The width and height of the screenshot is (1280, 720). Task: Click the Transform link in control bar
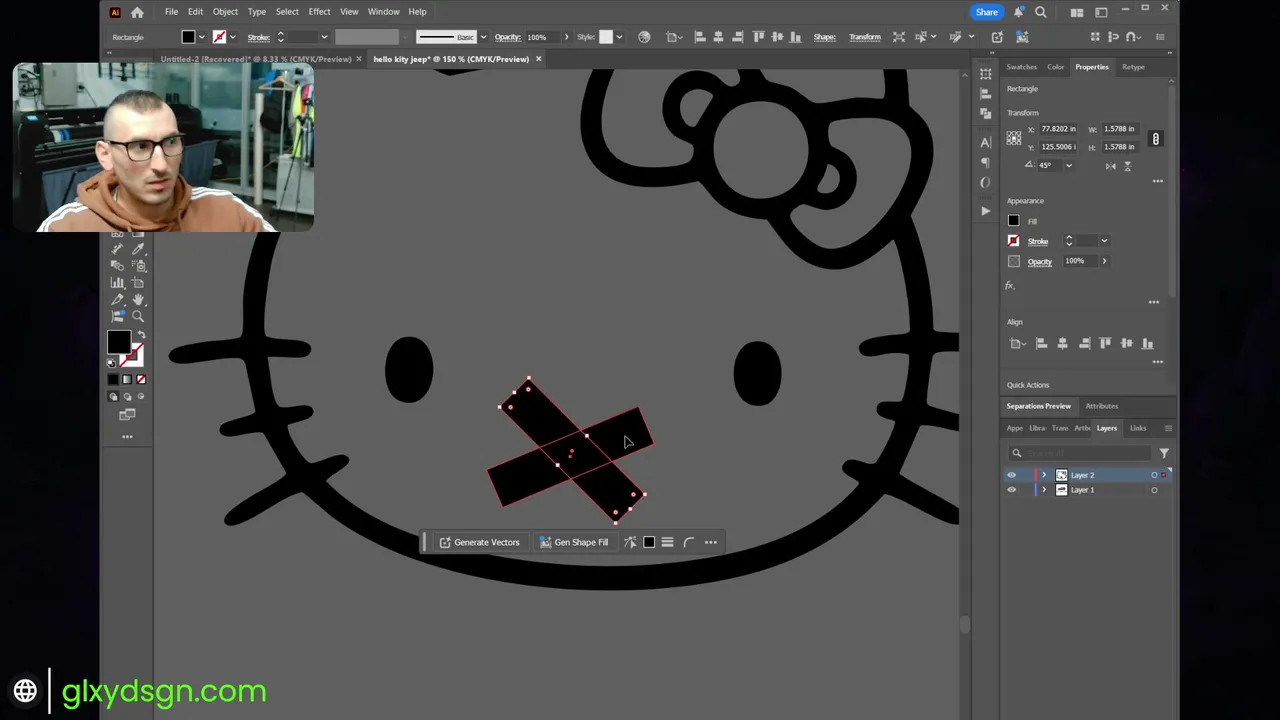(x=865, y=37)
